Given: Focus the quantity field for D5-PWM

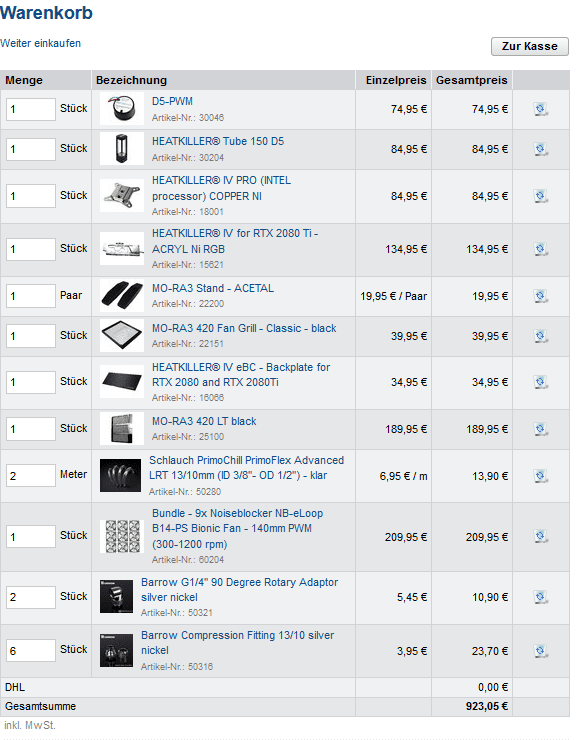Looking at the screenshot, I should (x=31, y=109).
